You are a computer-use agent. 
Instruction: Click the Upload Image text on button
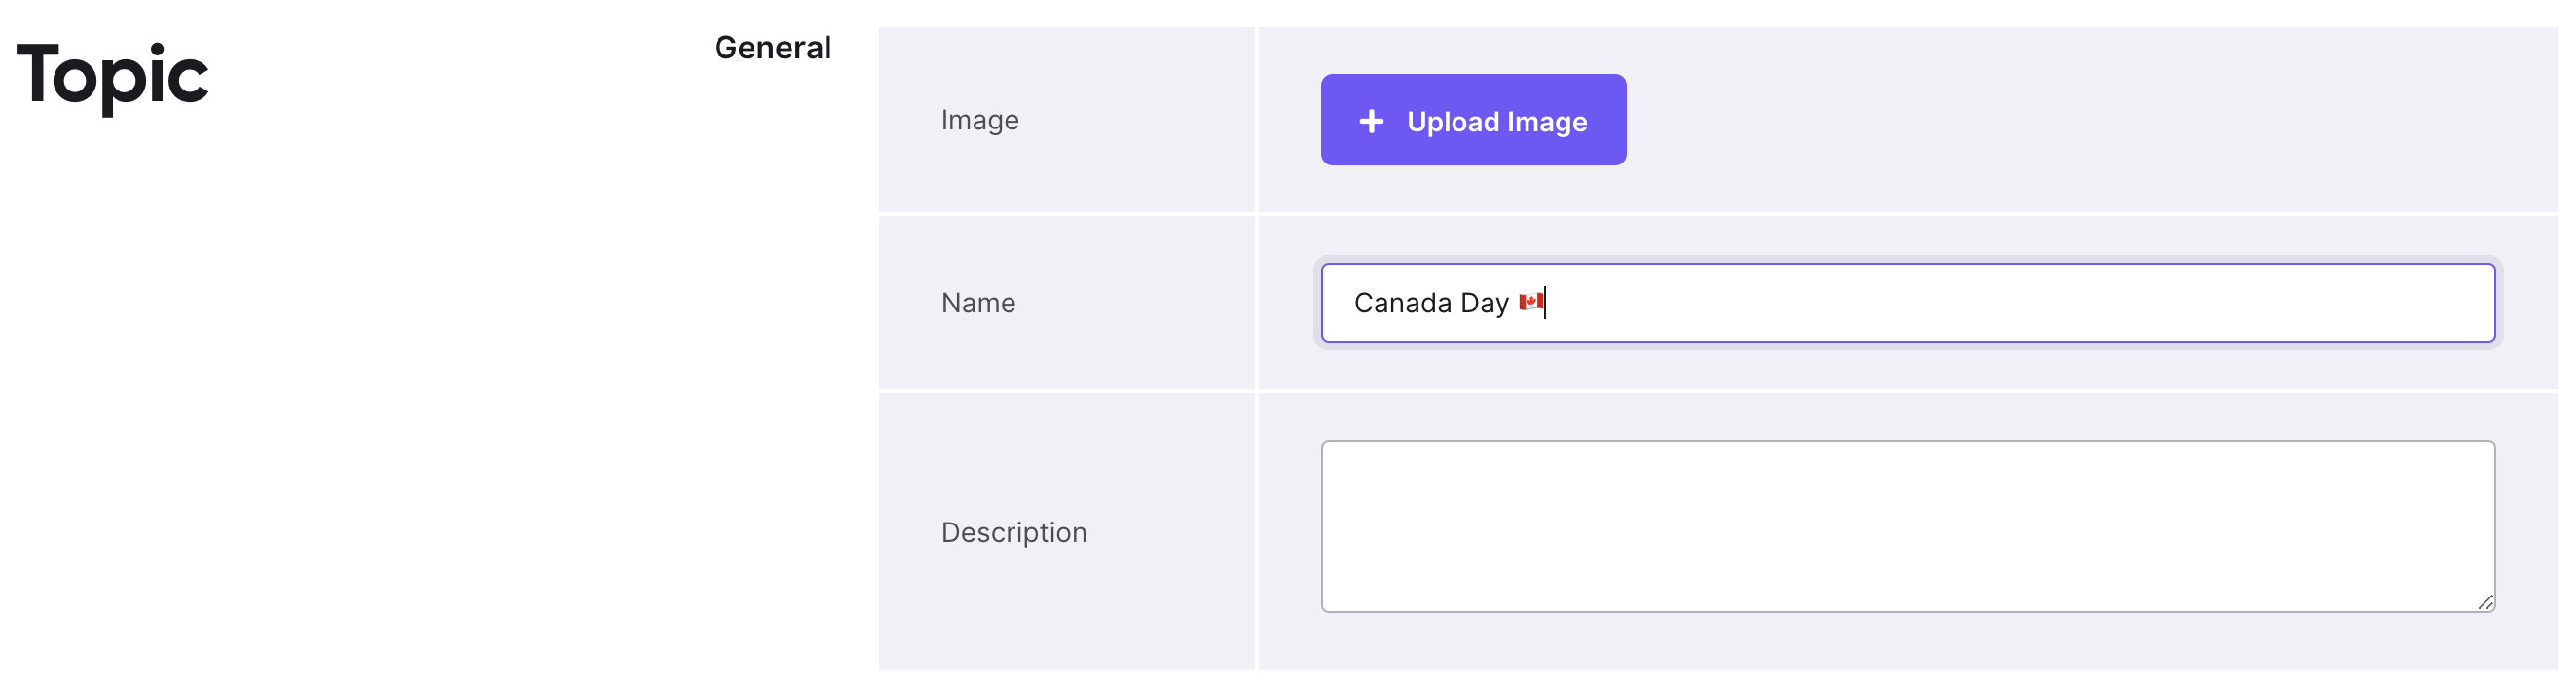(x=1496, y=121)
